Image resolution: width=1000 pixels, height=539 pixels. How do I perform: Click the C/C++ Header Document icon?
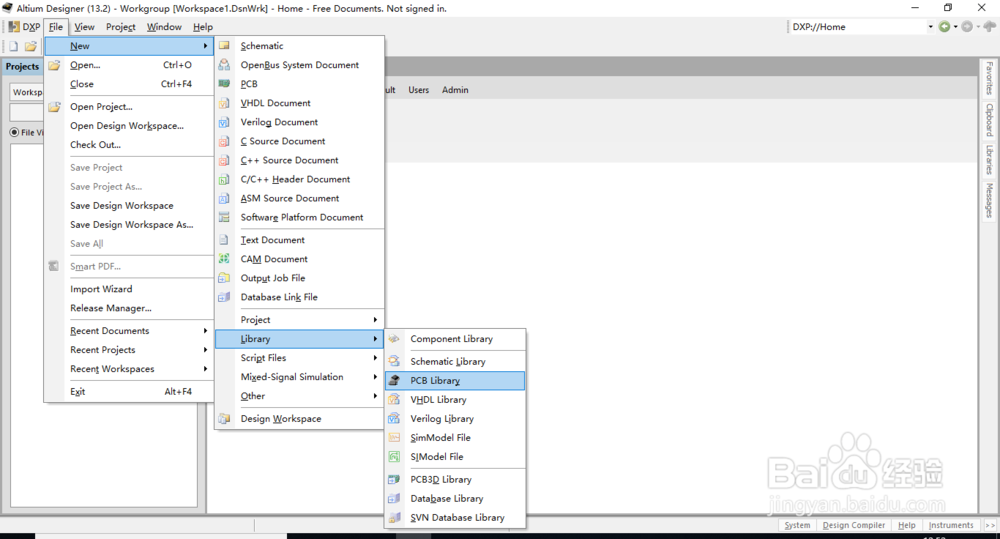(x=224, y=179)
